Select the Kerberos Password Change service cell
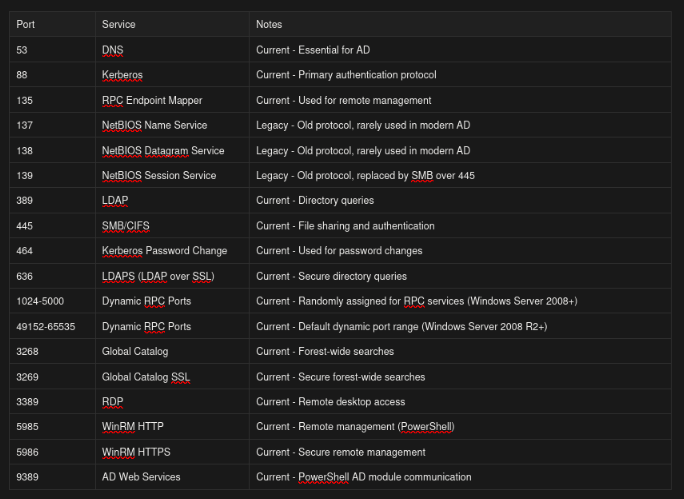Screen dimensions: 684x499 coord(164,251)
